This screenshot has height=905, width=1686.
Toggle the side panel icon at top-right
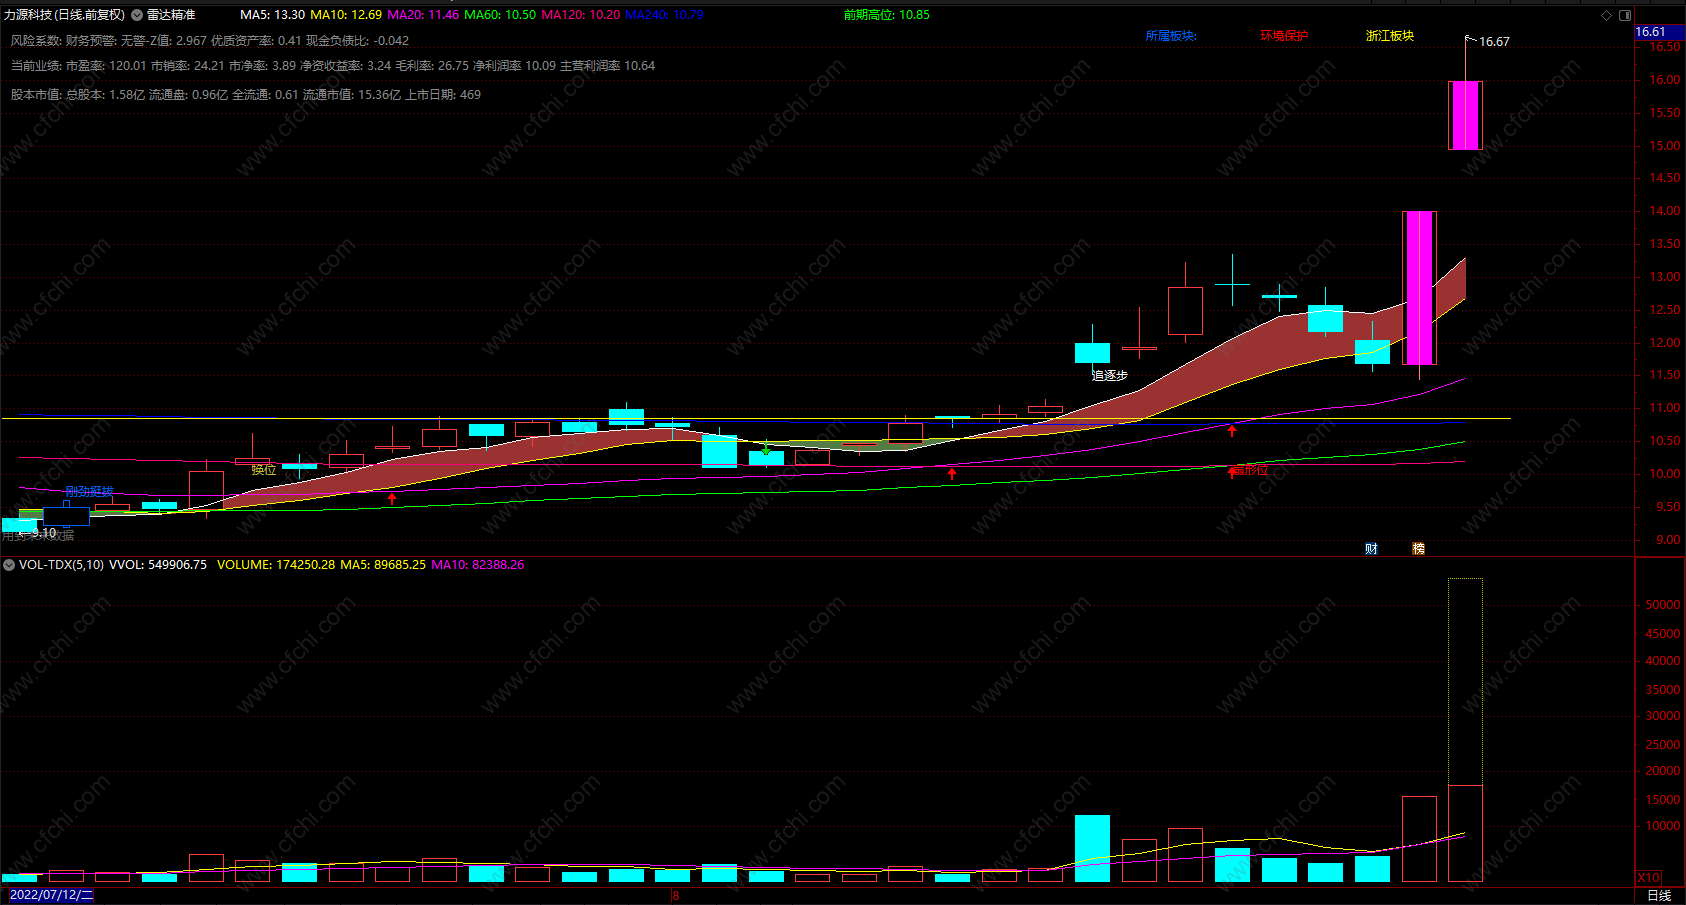(1625, 15)
